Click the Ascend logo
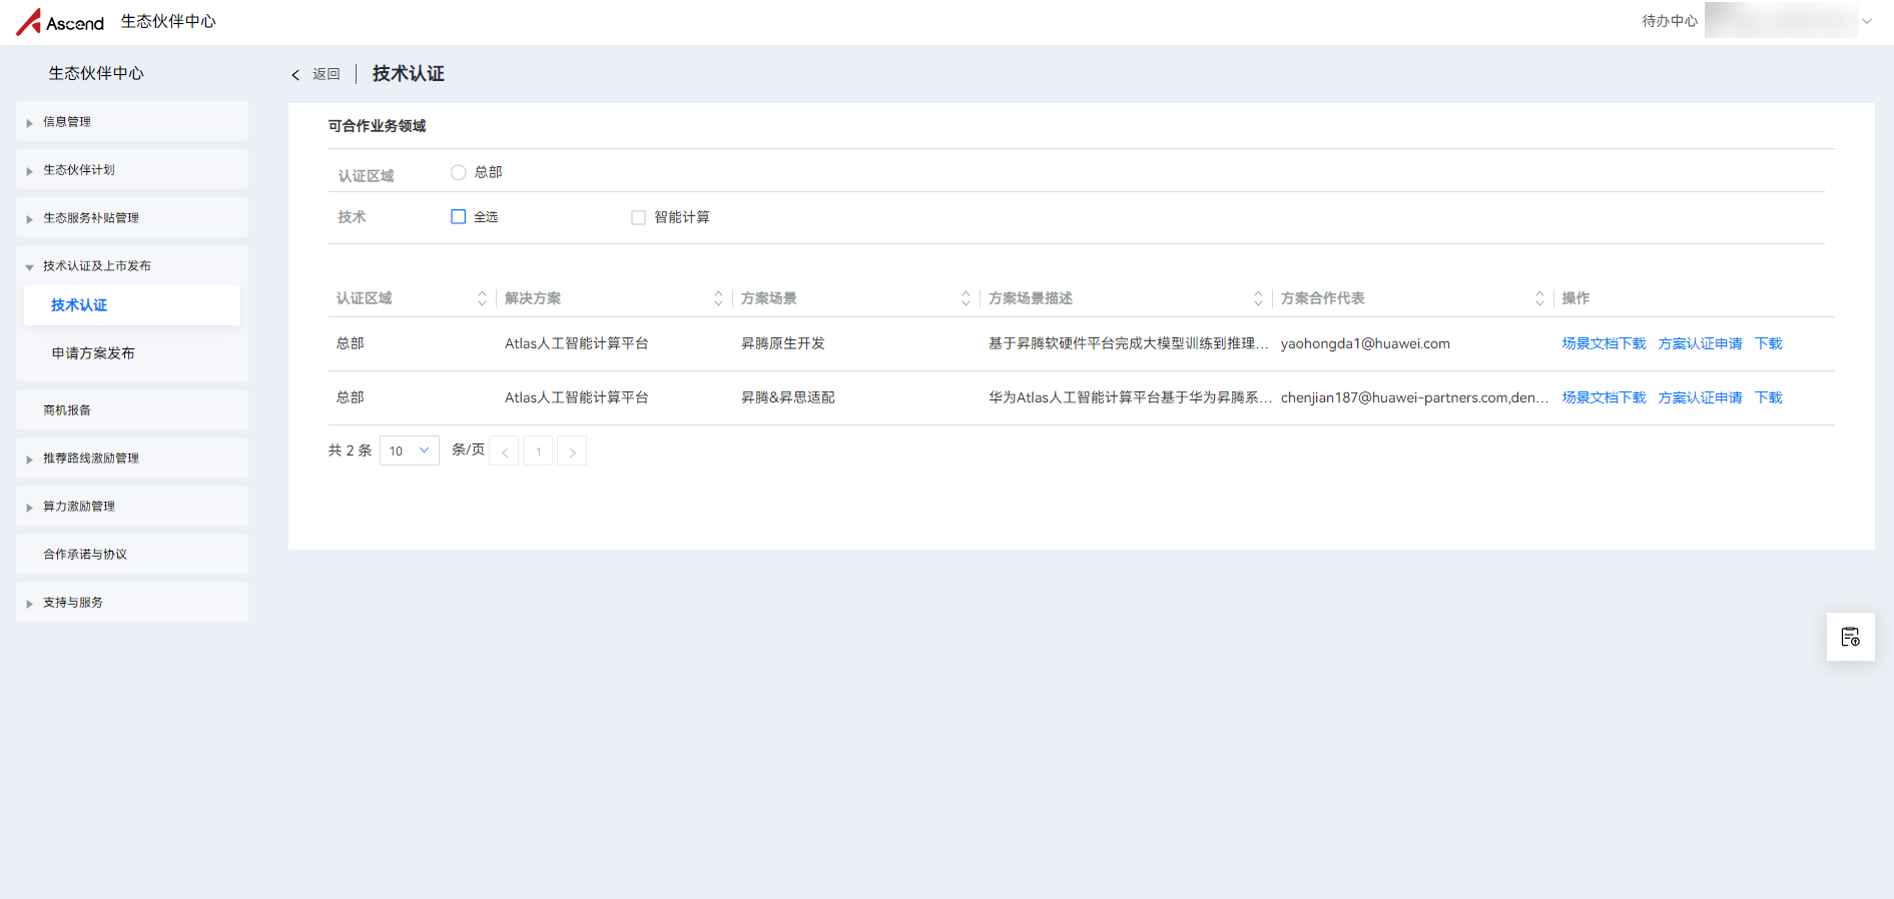 click(60, 22)
